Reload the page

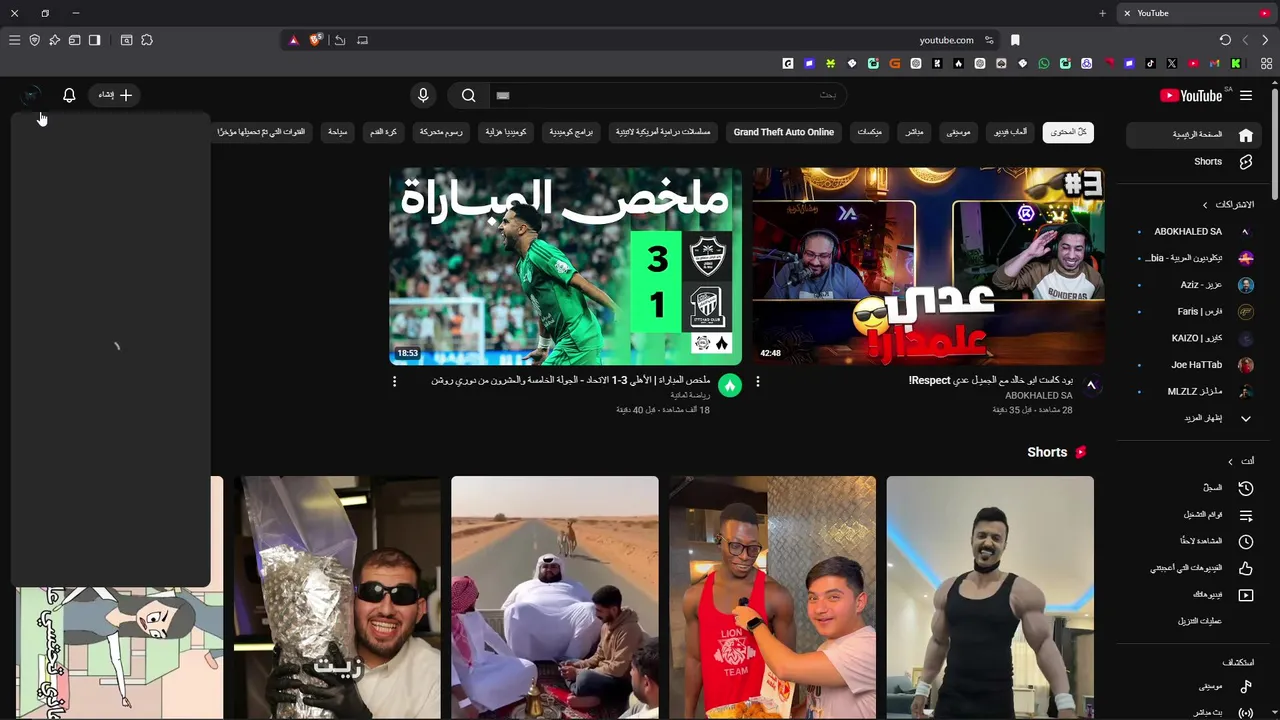(1225, 40)
